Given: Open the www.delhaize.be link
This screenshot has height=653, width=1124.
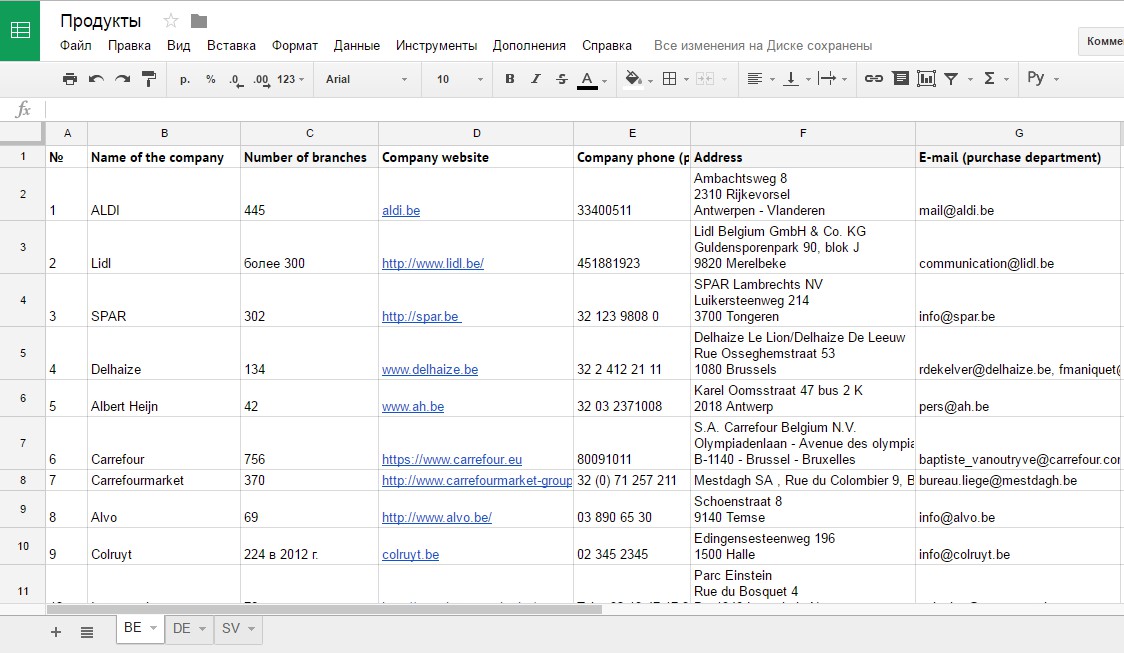Looking at the screenshot, I should coord(429,370).
